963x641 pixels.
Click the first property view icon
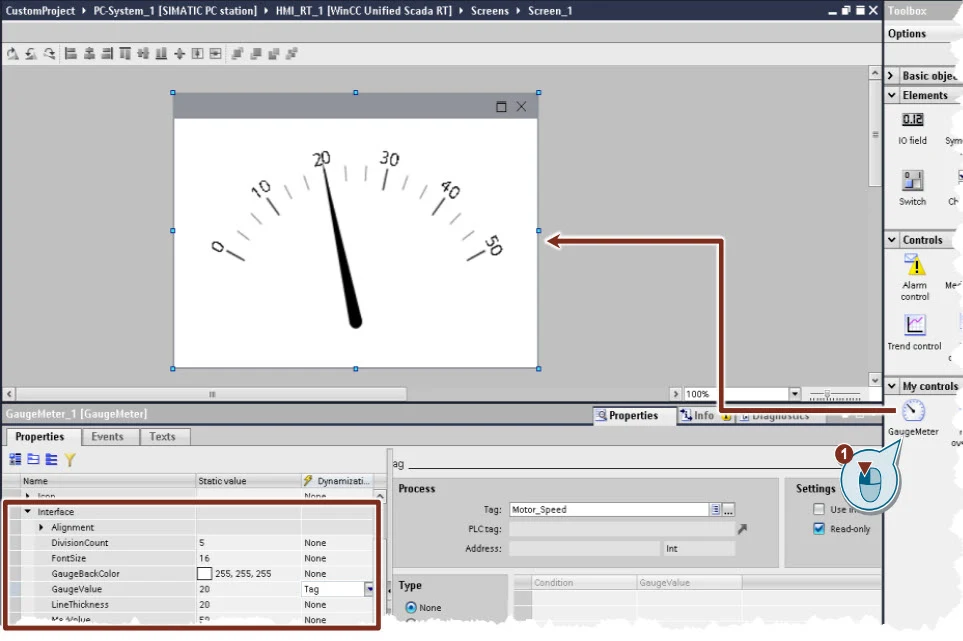15,459
